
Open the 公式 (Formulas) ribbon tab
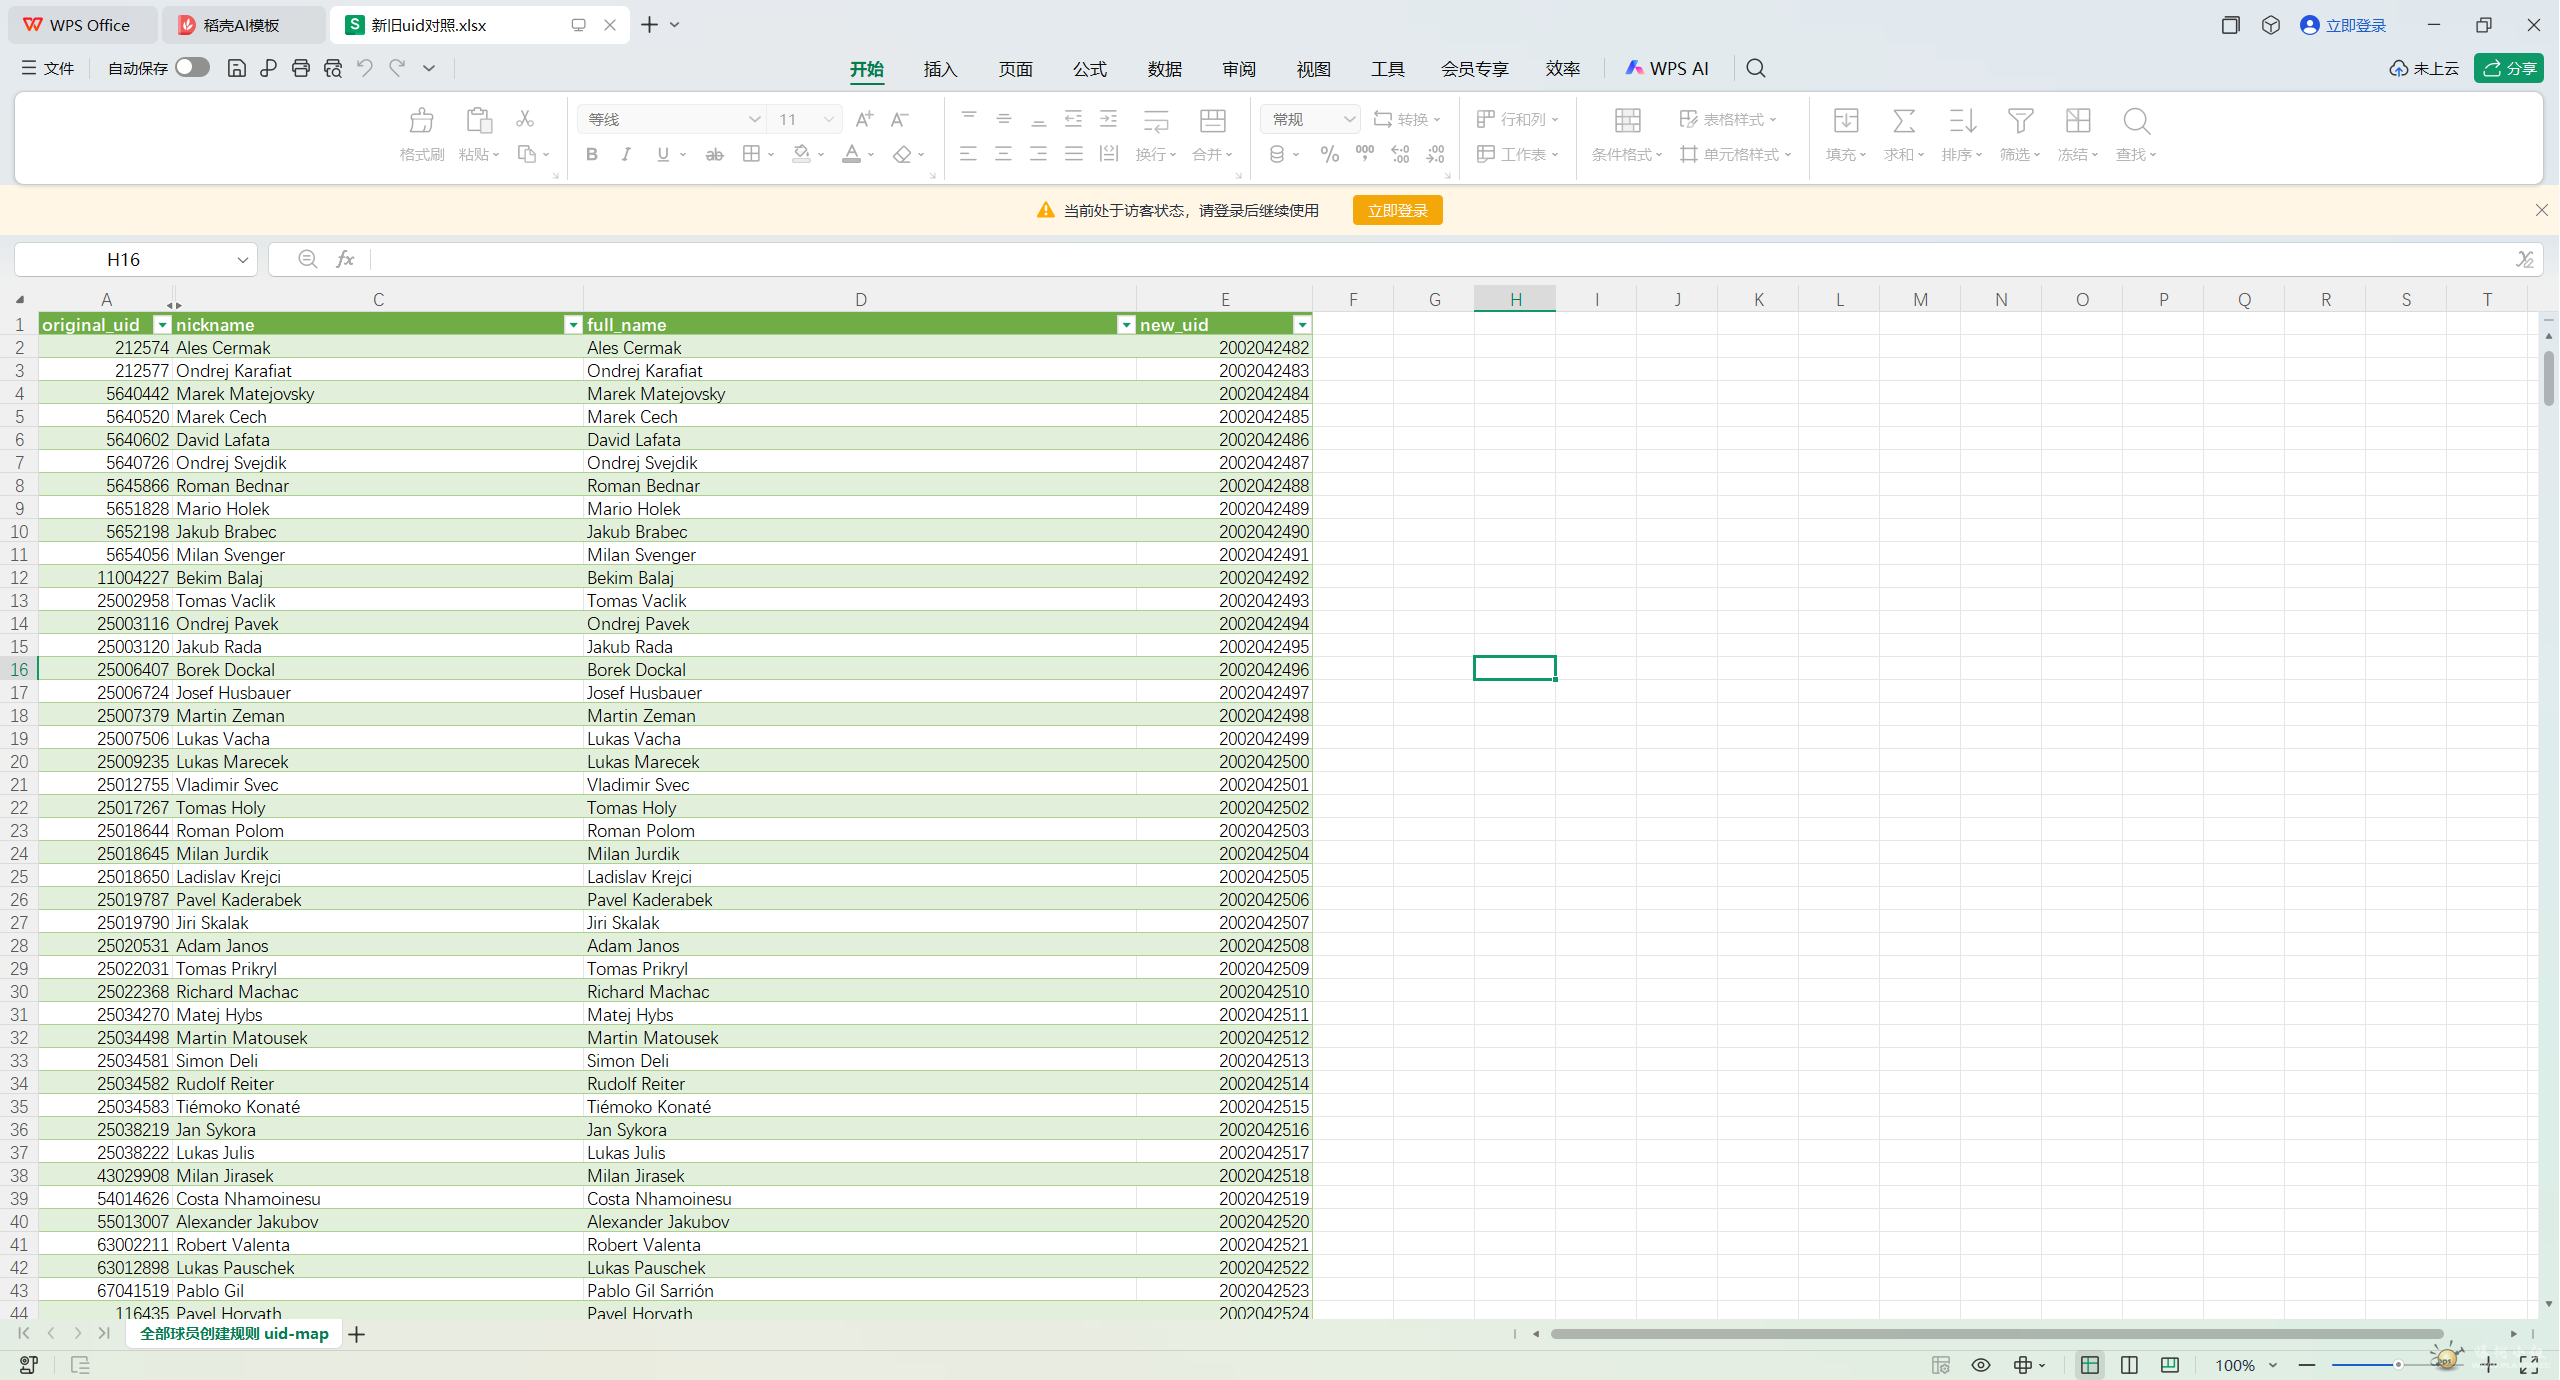(1090, 69)
